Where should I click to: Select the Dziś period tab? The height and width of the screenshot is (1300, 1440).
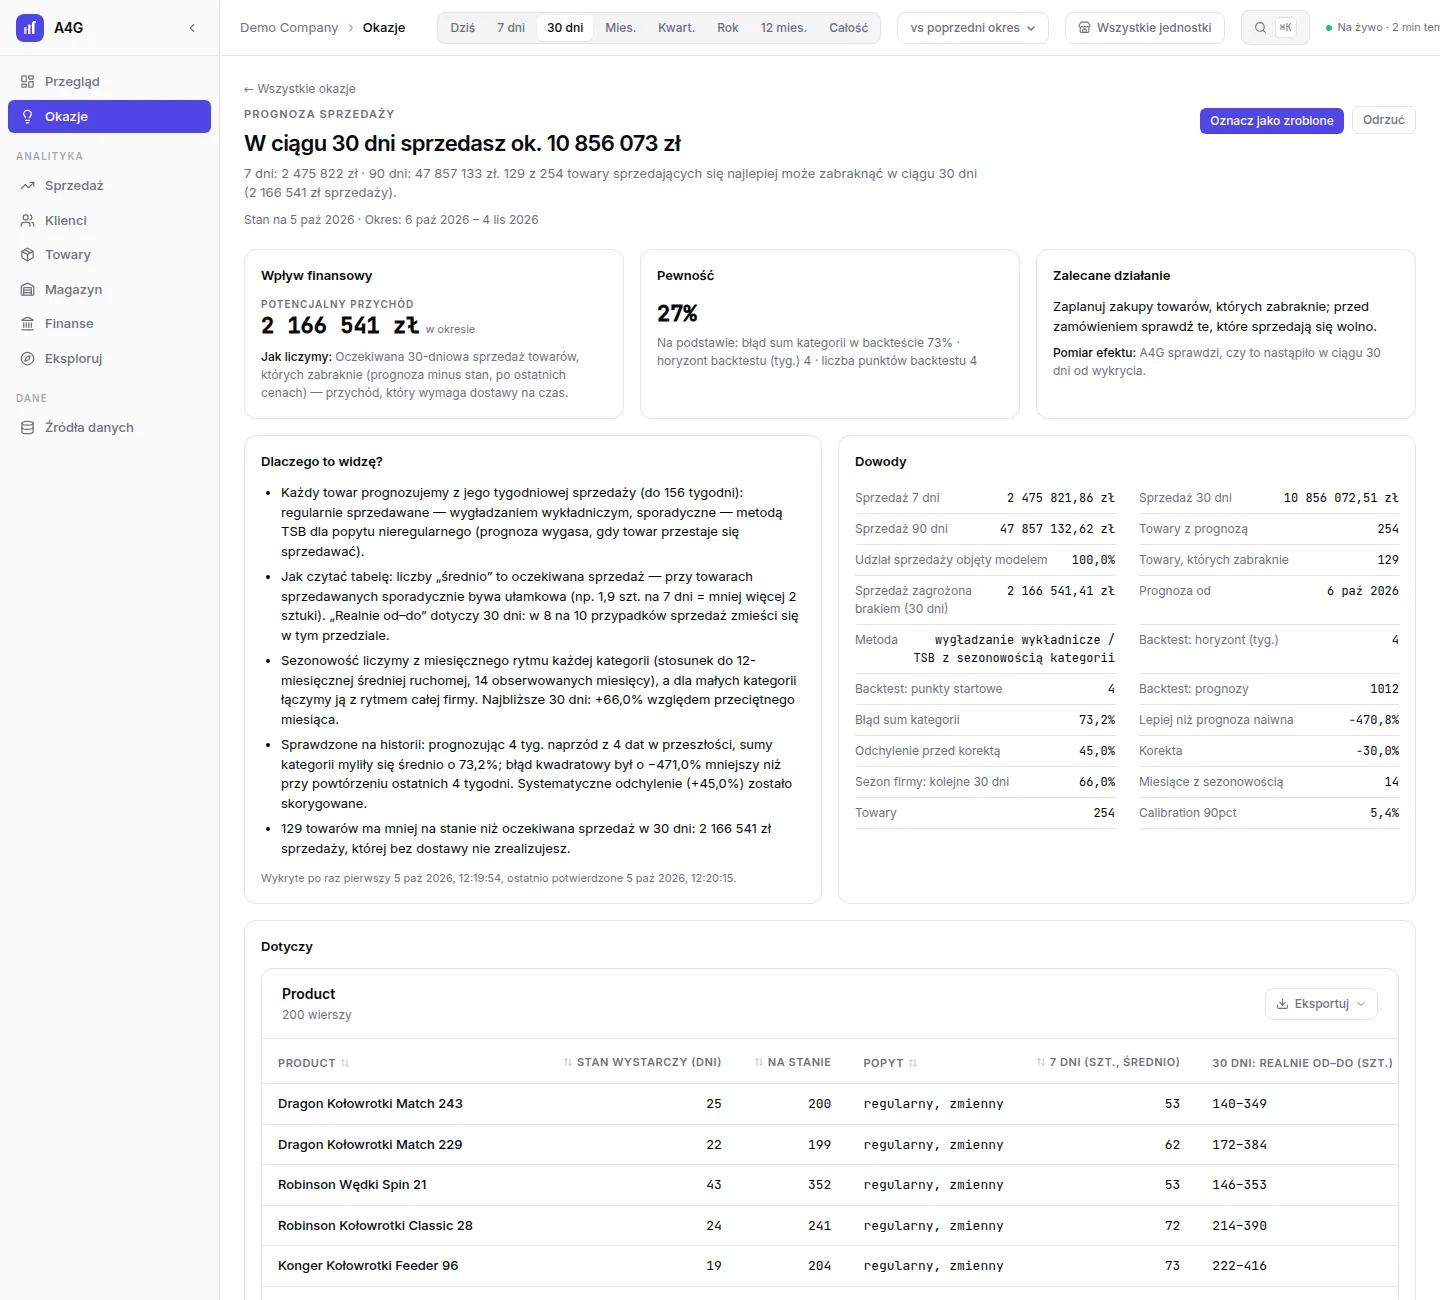[x=463, y=28]
